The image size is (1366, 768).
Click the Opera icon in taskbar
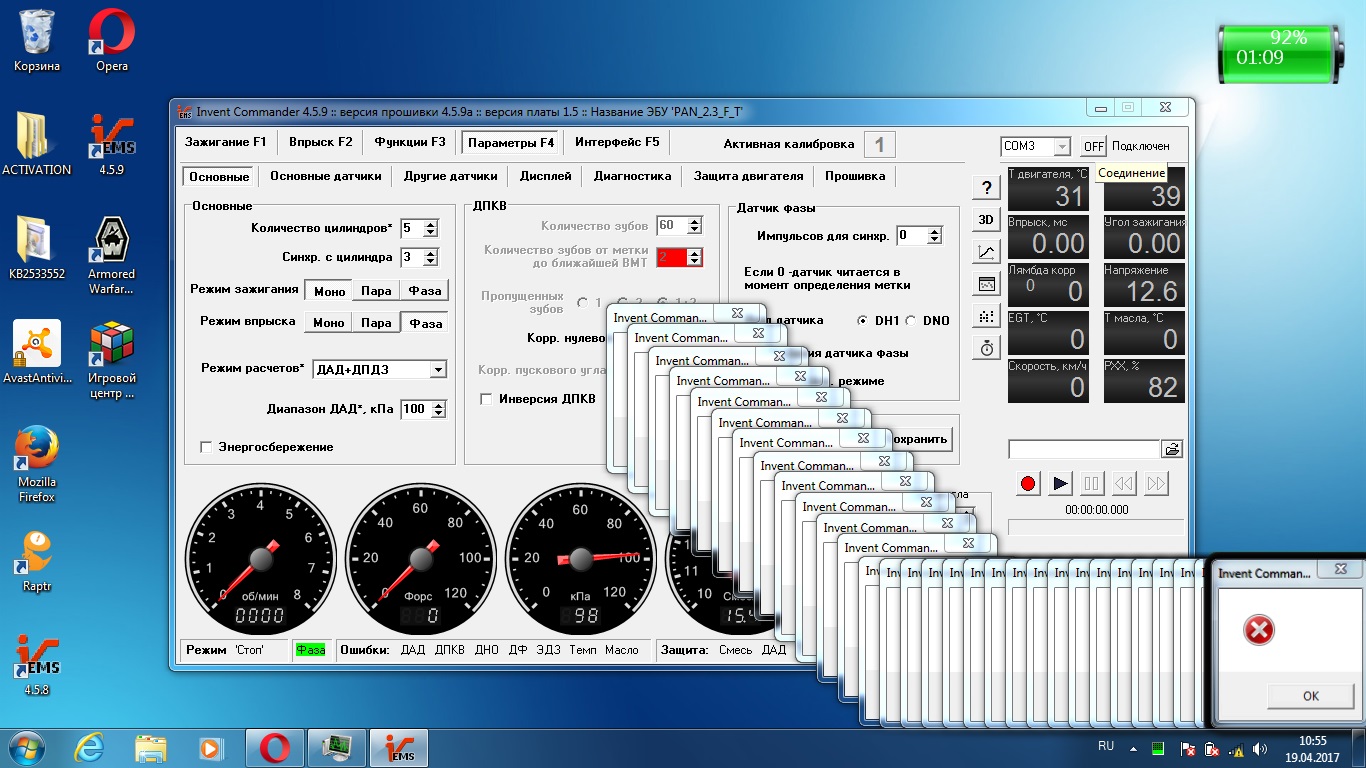275,747
